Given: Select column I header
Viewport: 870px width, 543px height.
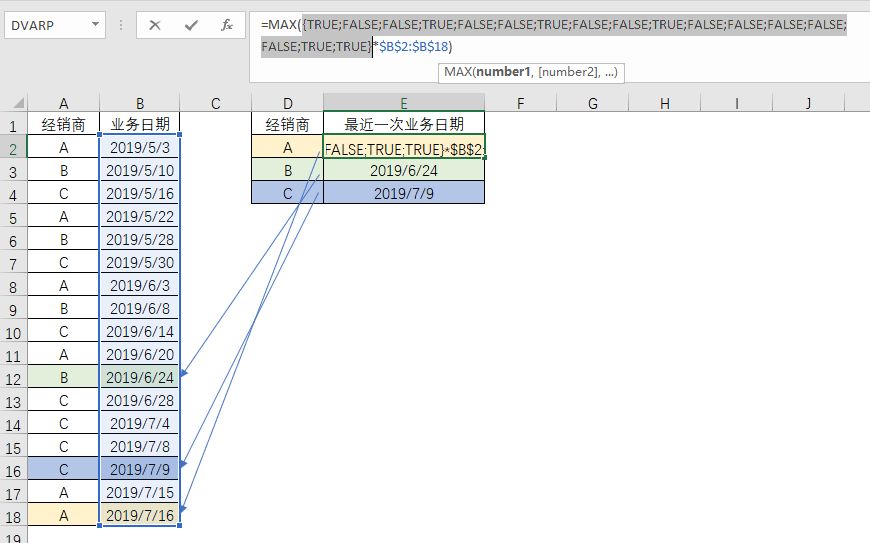Looking at the screenshot, I should (x=736, y=103).
